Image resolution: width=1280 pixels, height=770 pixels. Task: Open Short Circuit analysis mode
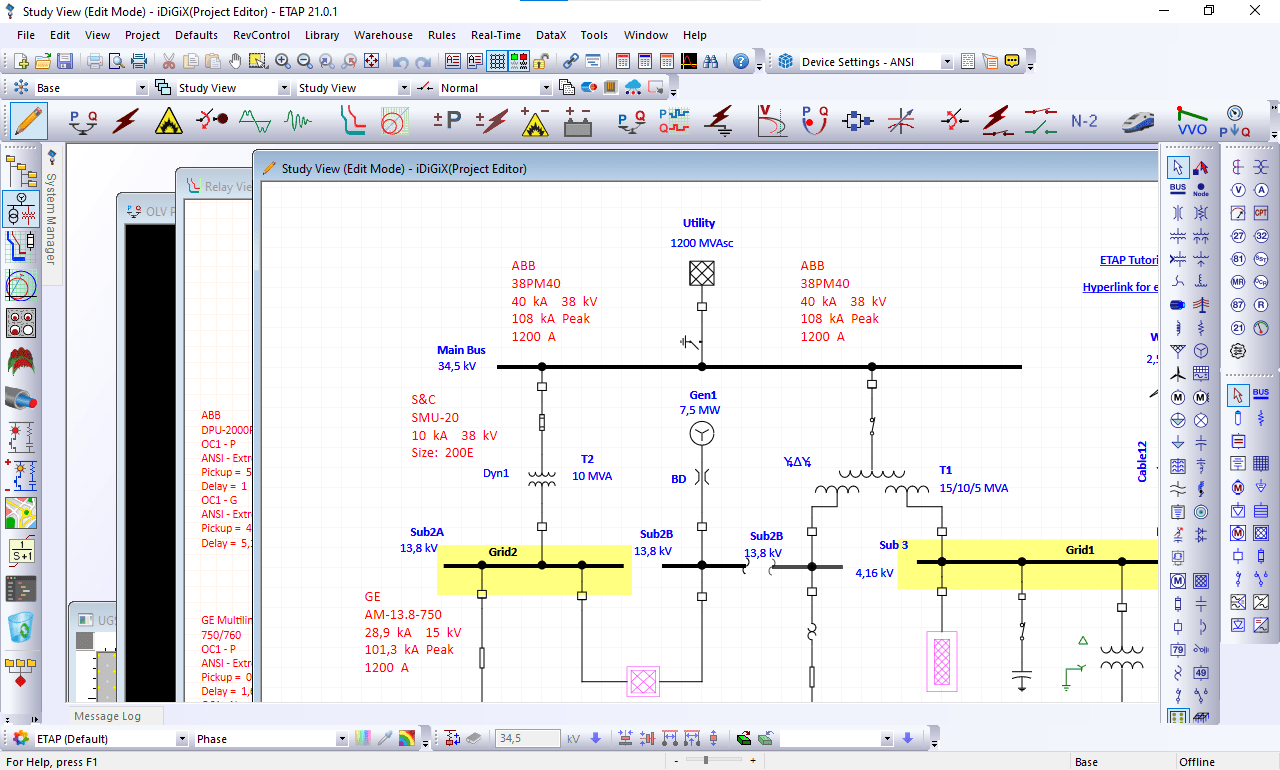point(125,121)
